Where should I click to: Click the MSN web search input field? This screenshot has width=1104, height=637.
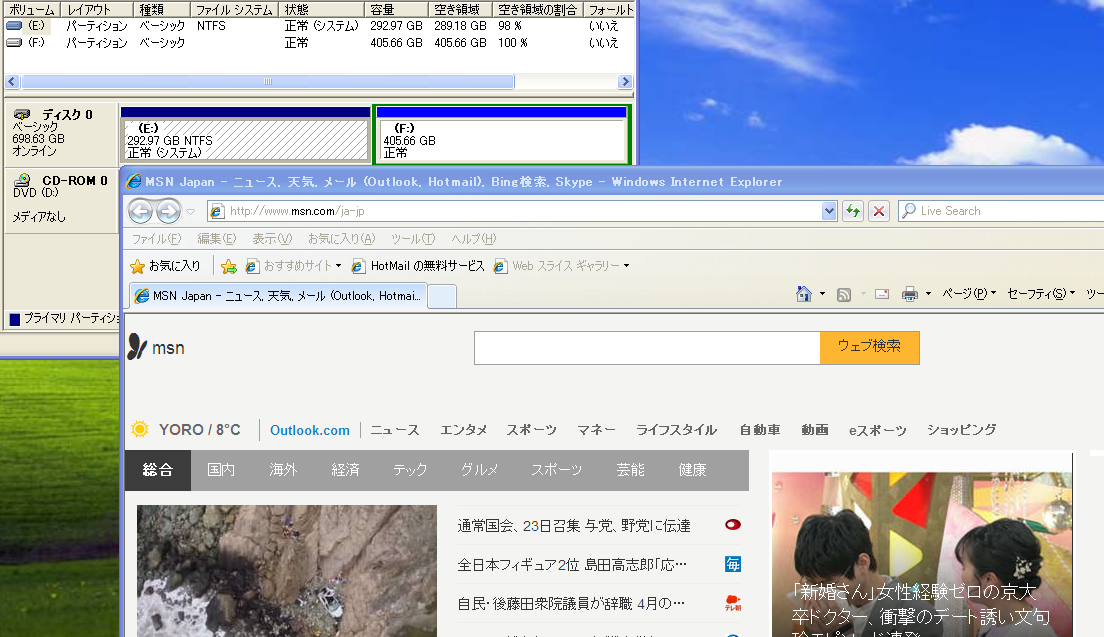coord(647,348)
